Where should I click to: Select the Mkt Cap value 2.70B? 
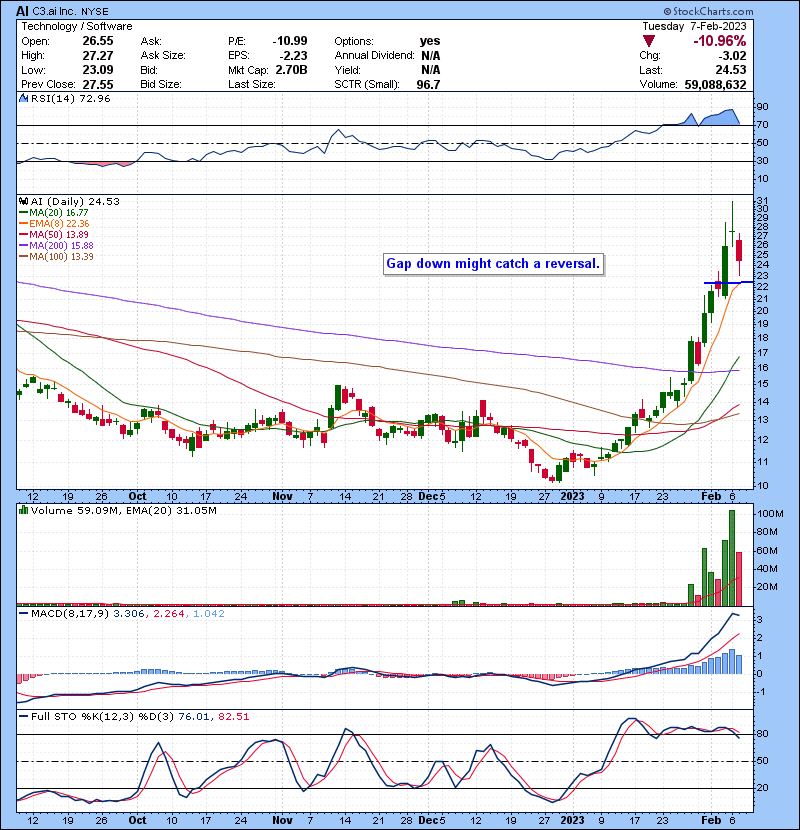click(x=291, y=70)
